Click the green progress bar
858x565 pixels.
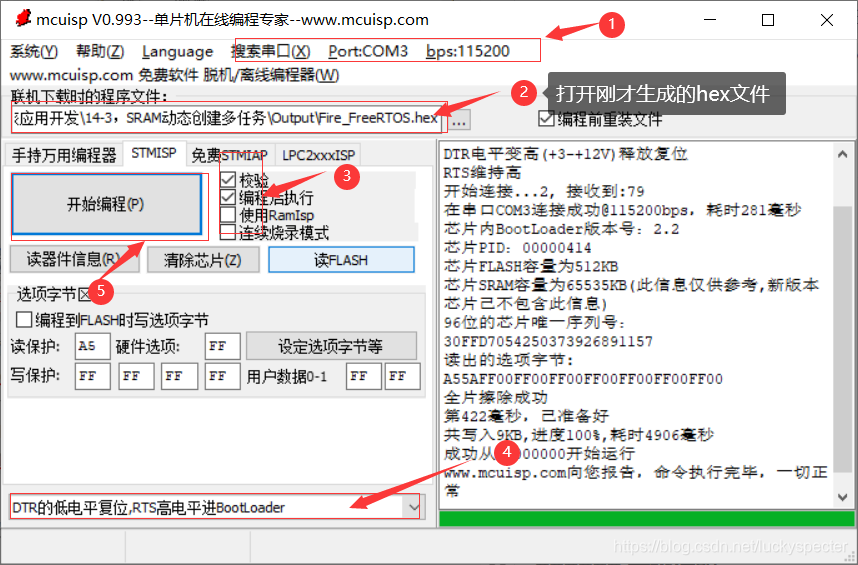[647, 519]
